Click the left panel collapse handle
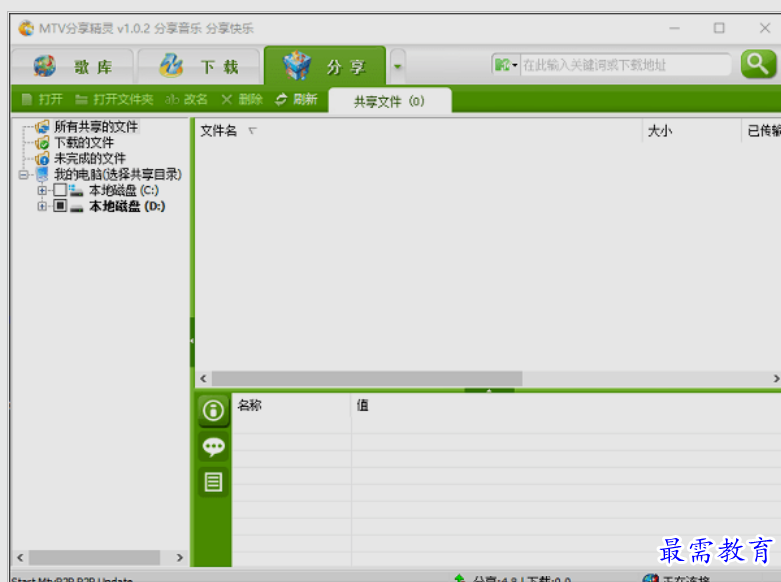The height and width of the screenshot is (582, 781). [192, 341]
